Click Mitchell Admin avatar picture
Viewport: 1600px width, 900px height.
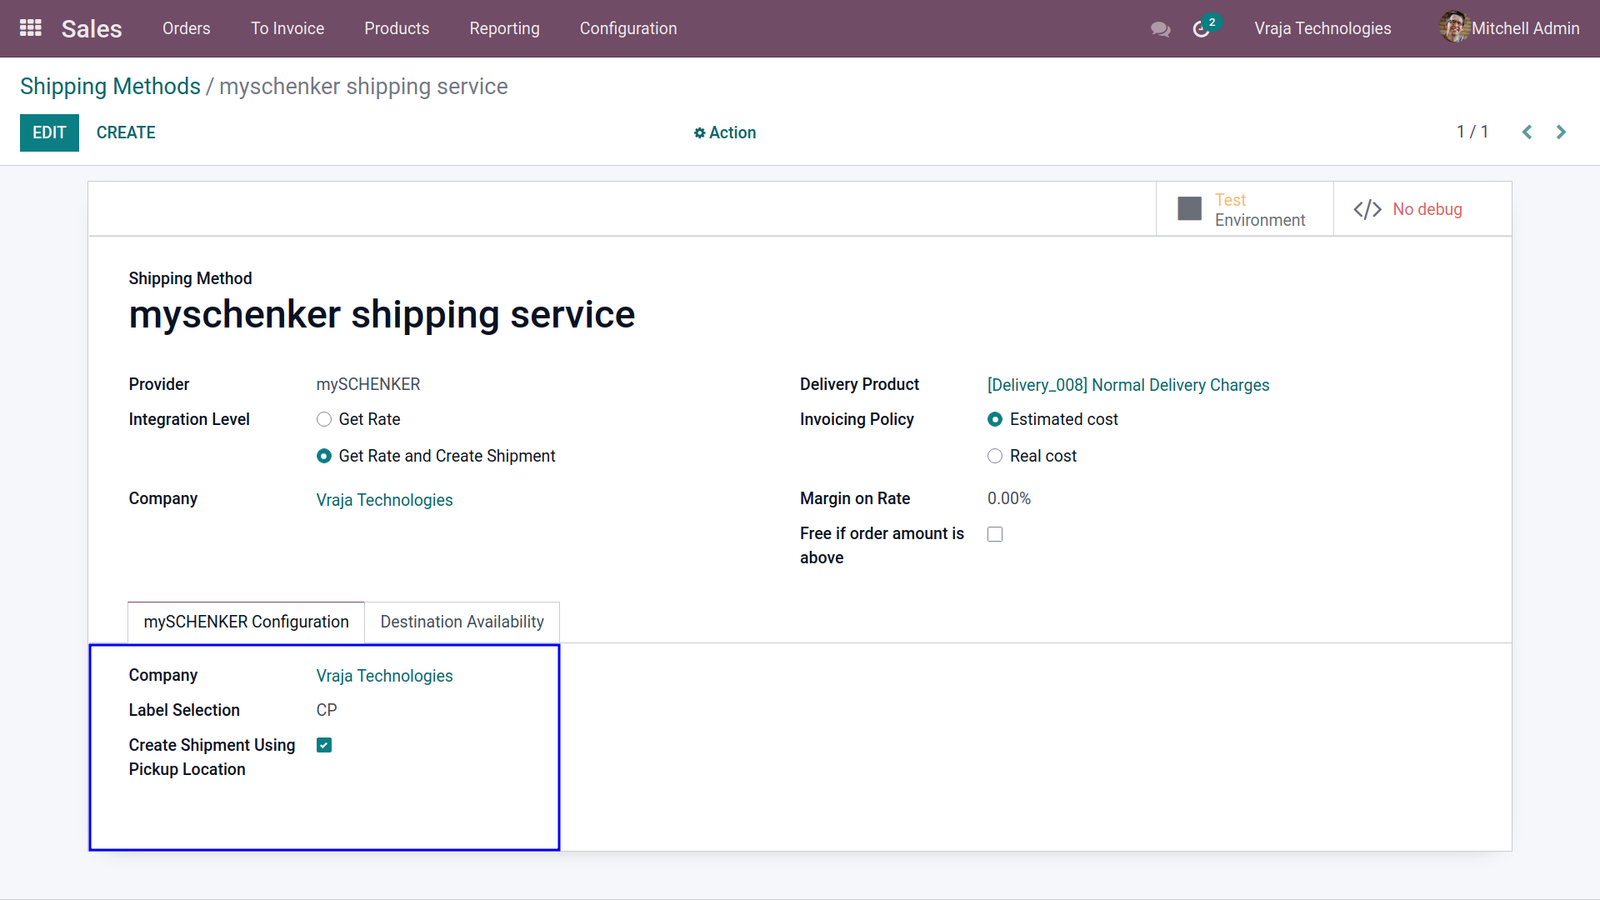click(x=1454, y=28)
